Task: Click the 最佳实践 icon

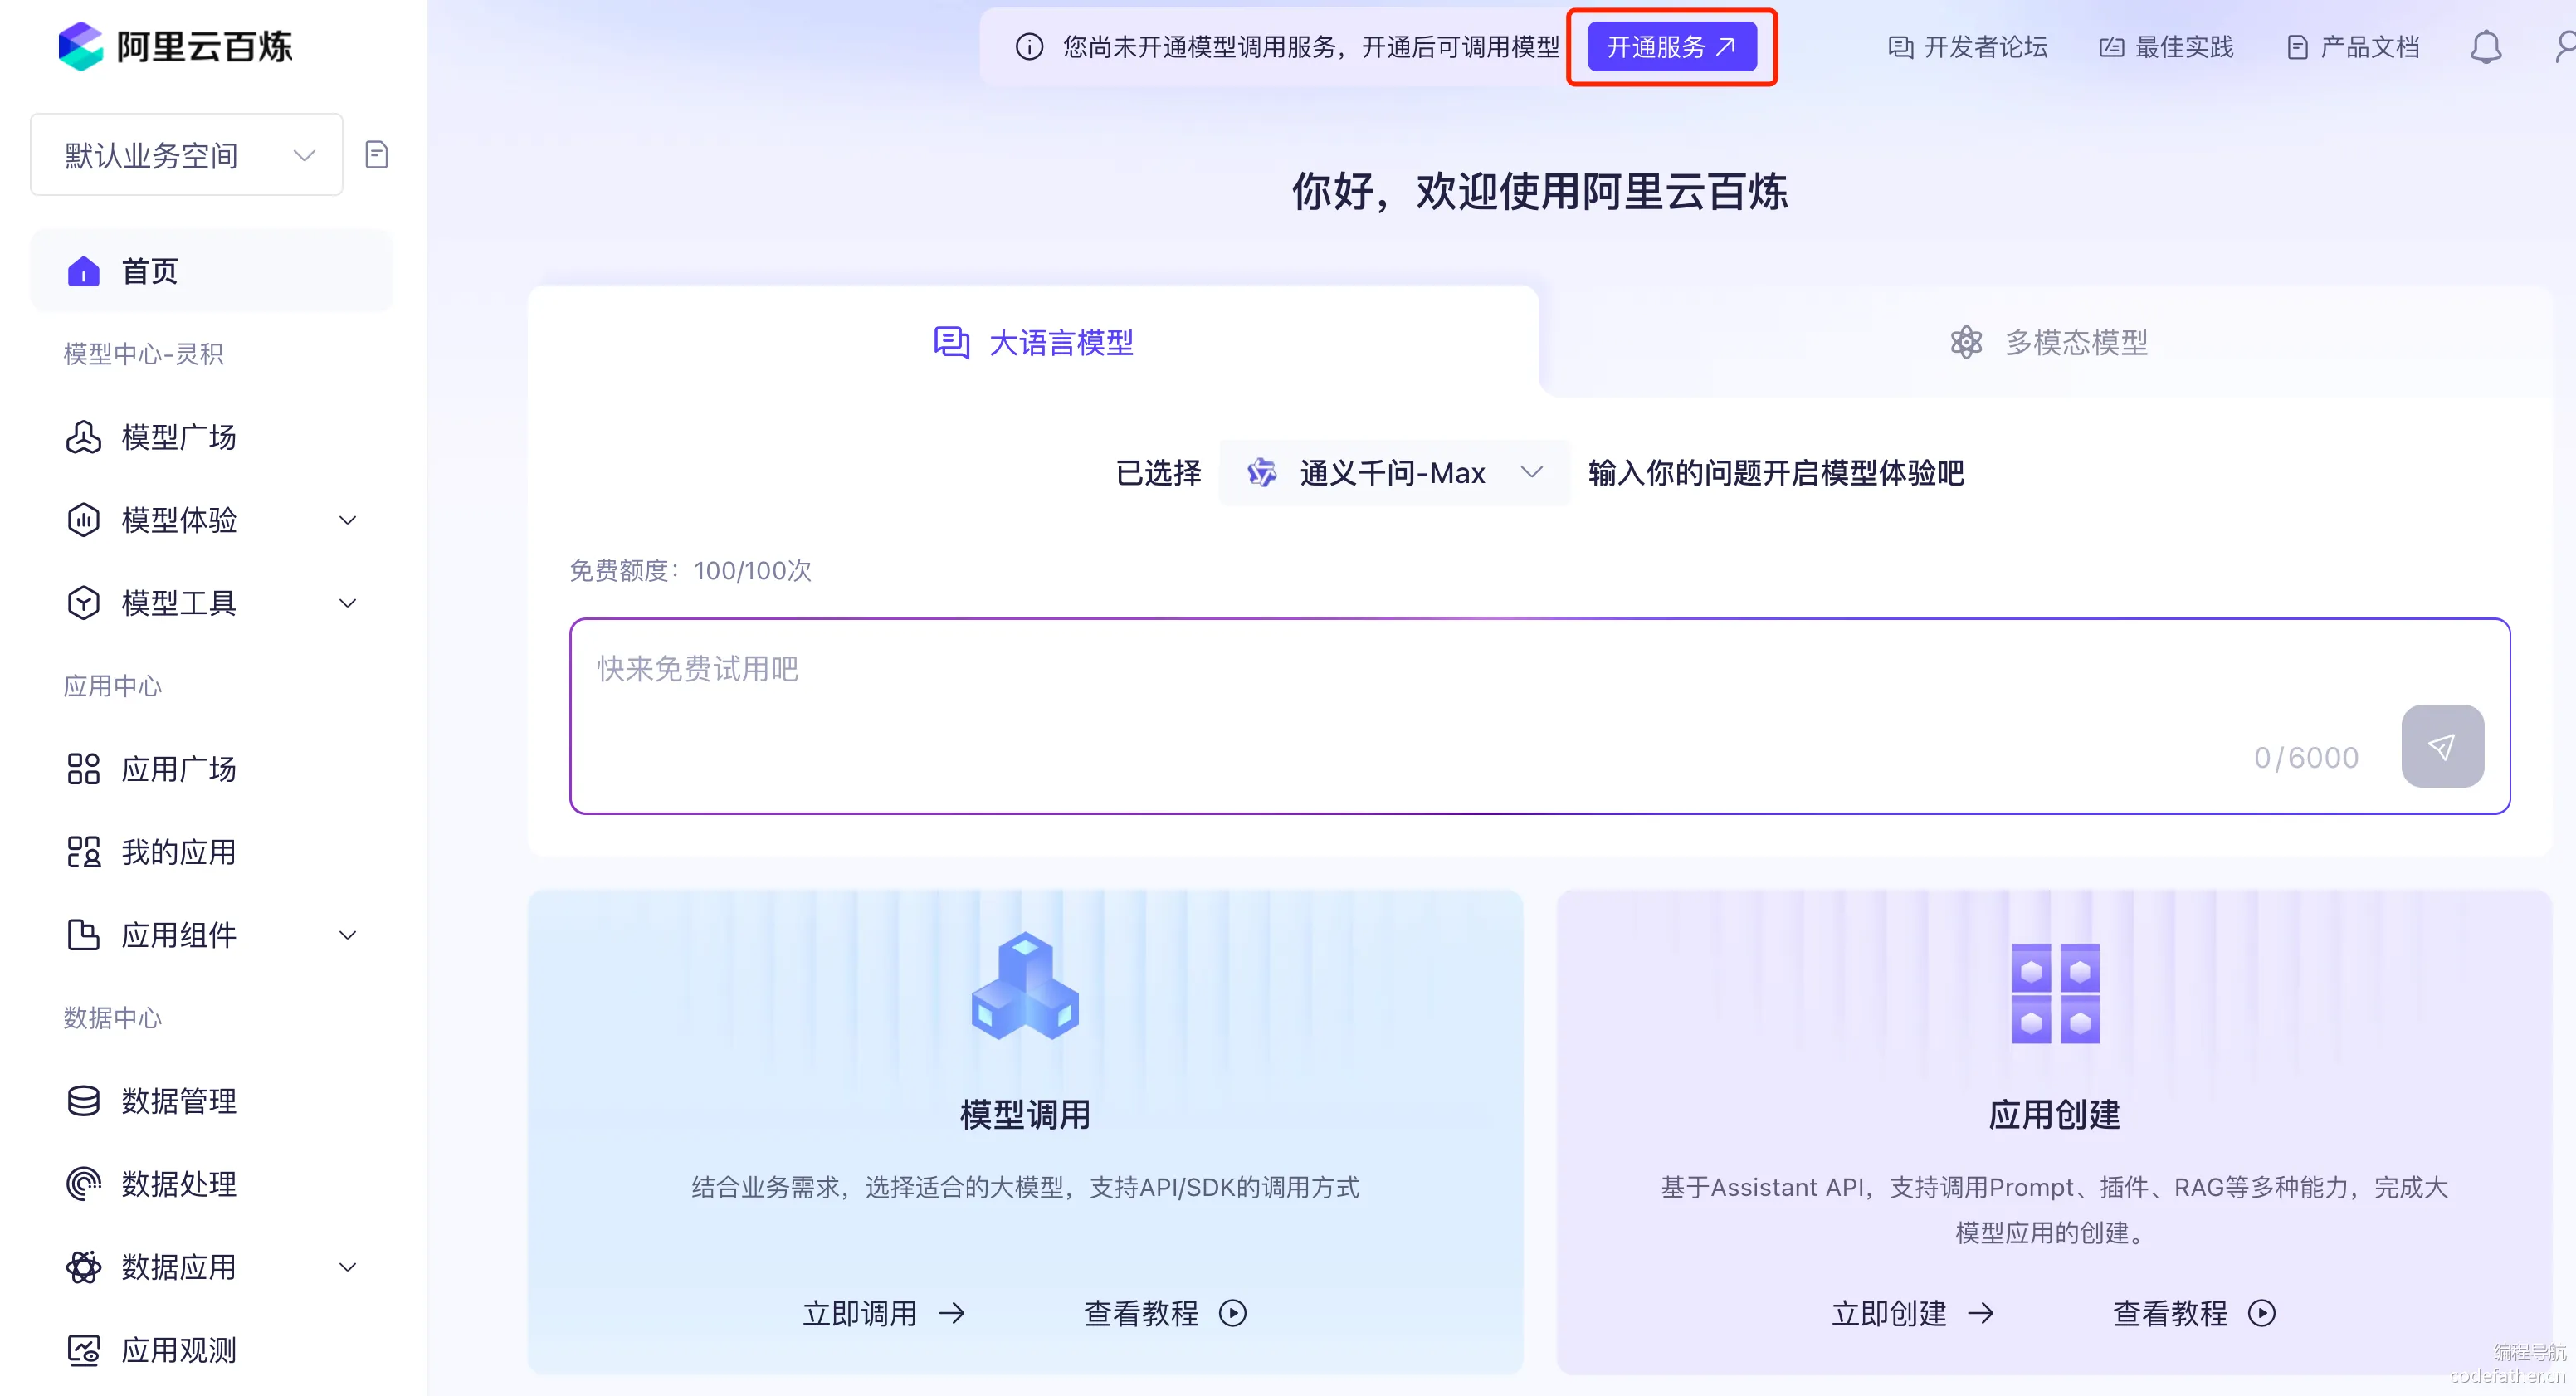Action: (2111, 47)
